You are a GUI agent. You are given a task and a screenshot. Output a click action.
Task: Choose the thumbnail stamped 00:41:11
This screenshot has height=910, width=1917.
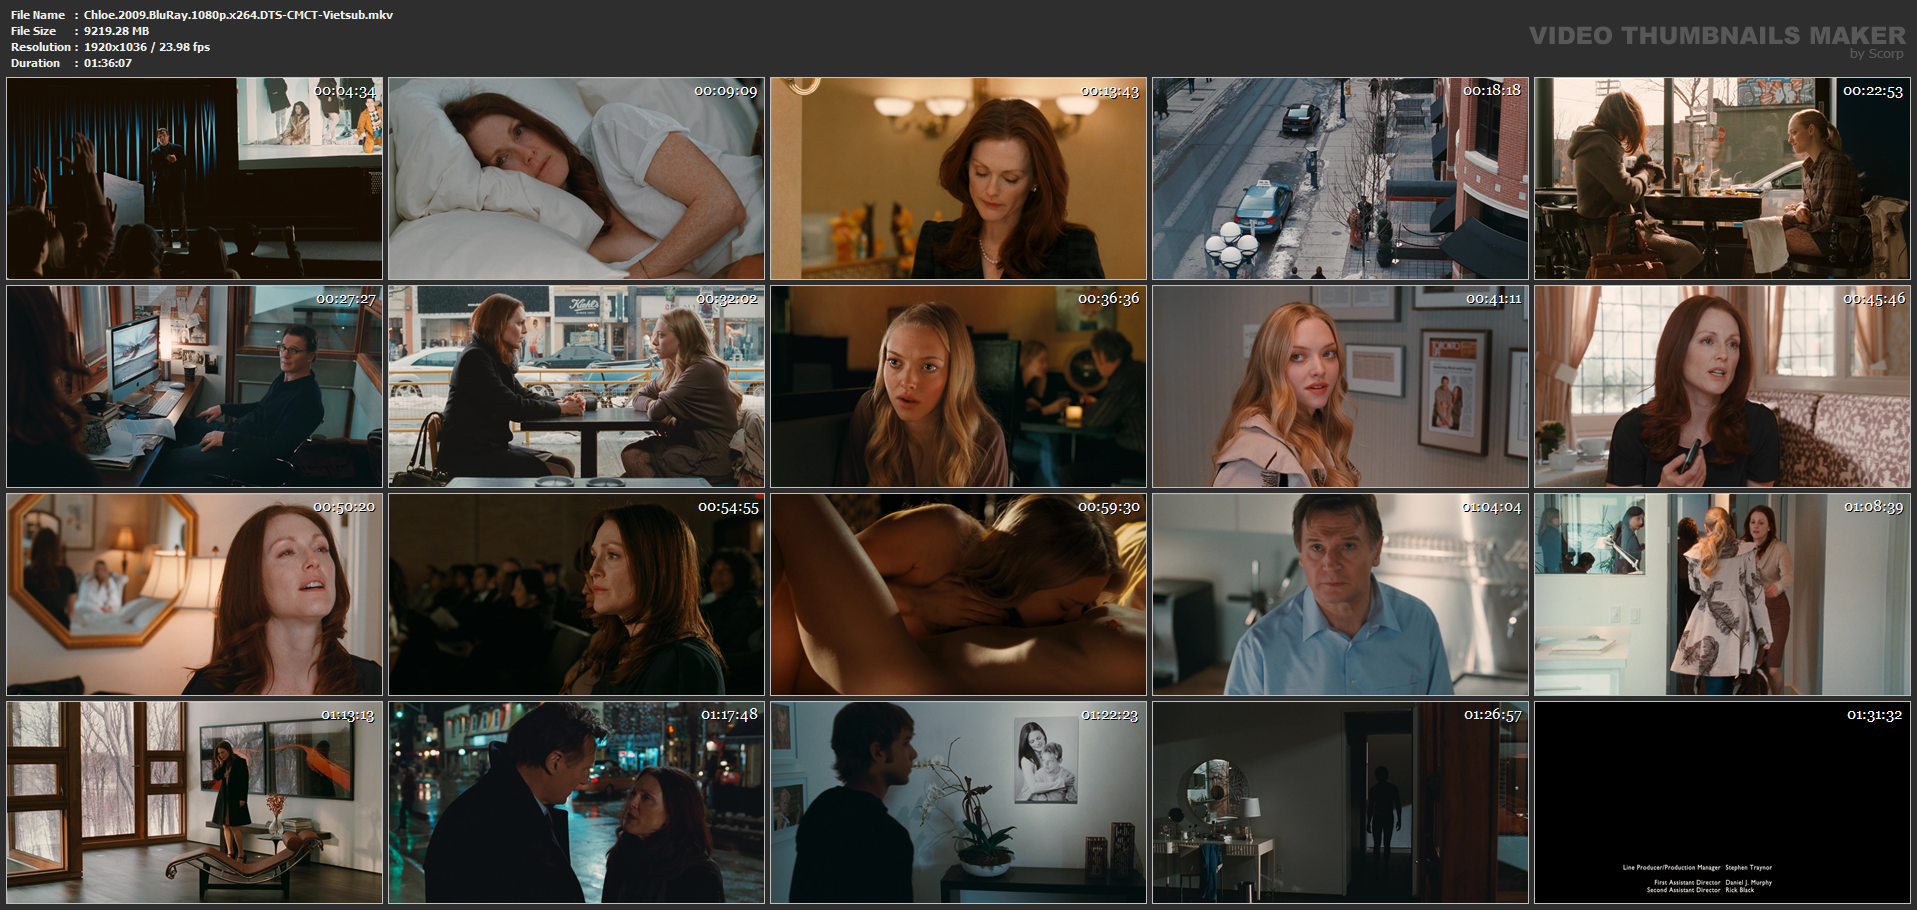[1340, 387]
